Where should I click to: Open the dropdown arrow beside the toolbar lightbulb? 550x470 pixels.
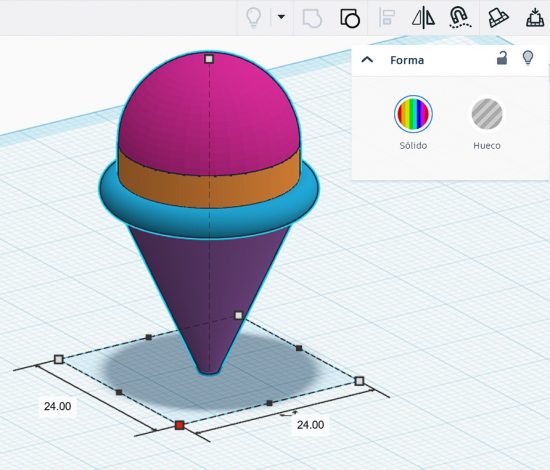281,16
